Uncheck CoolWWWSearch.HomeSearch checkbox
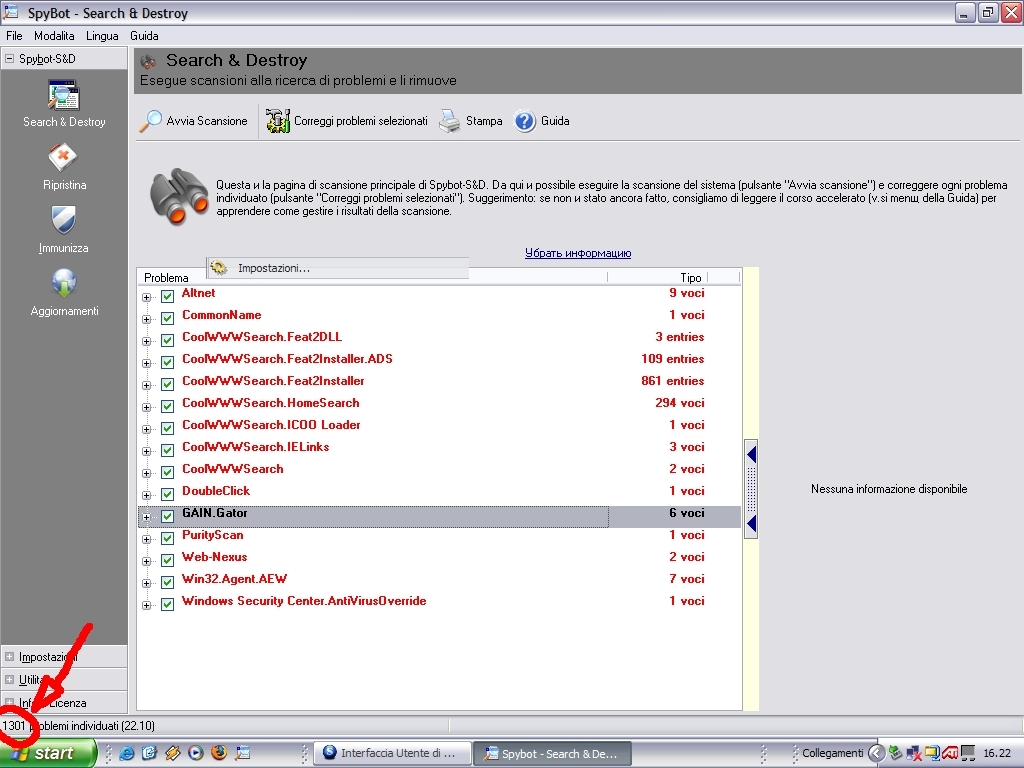Viewport: 1024px width, 768px height. pos(167,407)
